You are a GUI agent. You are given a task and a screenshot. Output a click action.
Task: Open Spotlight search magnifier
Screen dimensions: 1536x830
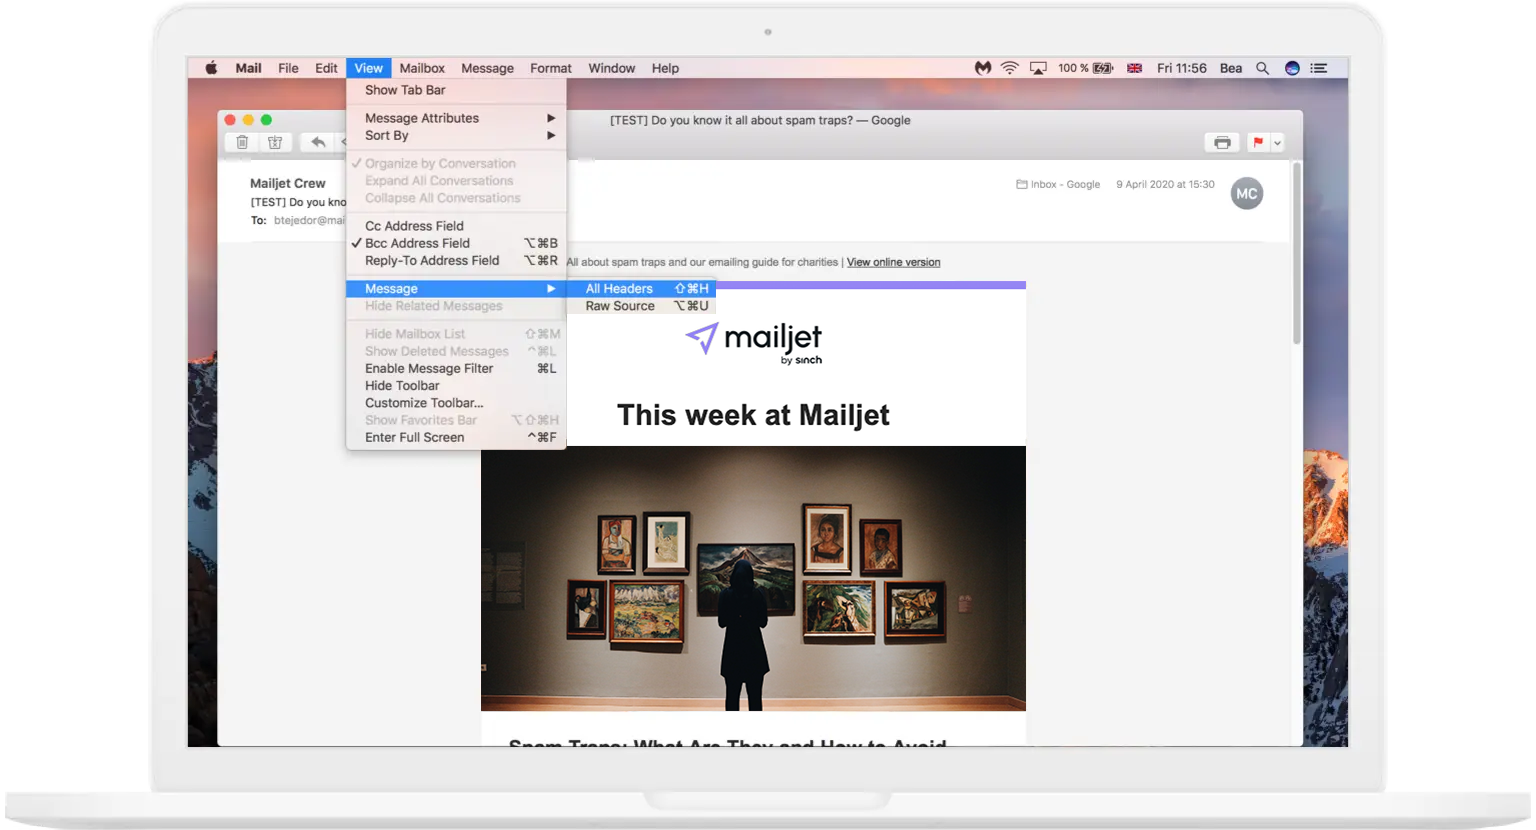(x=1262, y=68)
